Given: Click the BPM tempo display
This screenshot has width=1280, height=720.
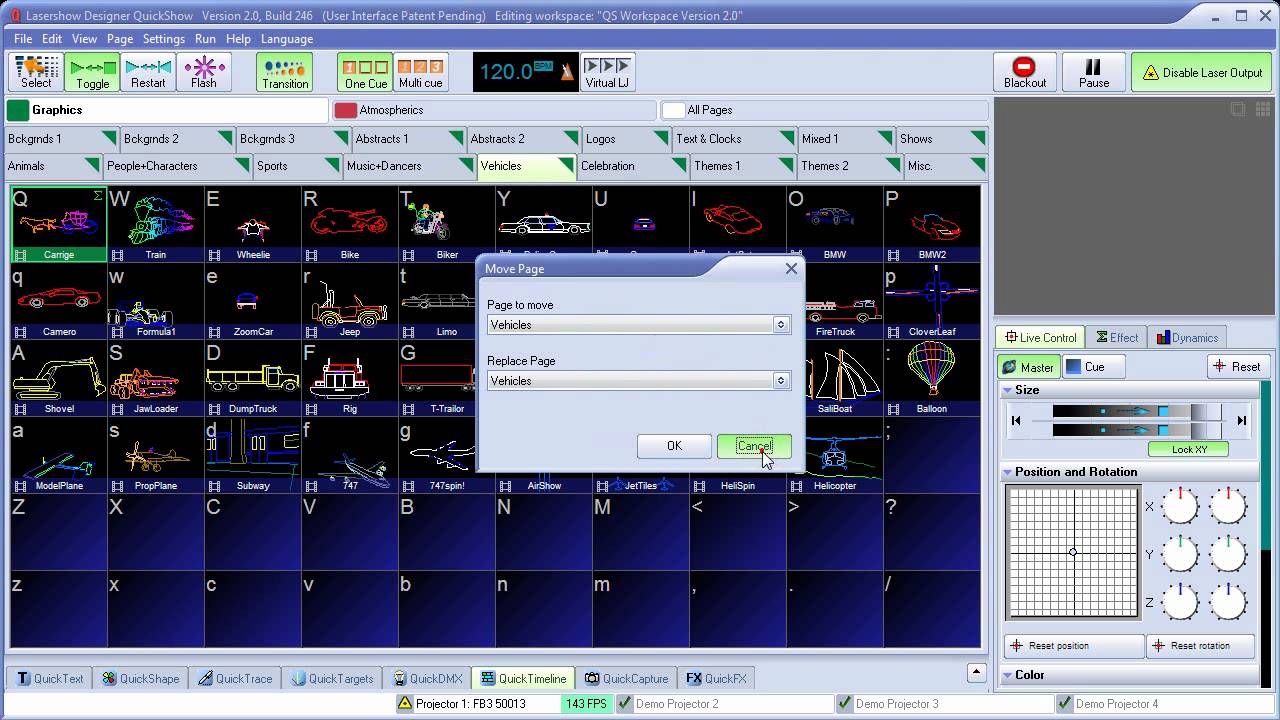Looking at the screenshot, I should click(525, 72).
